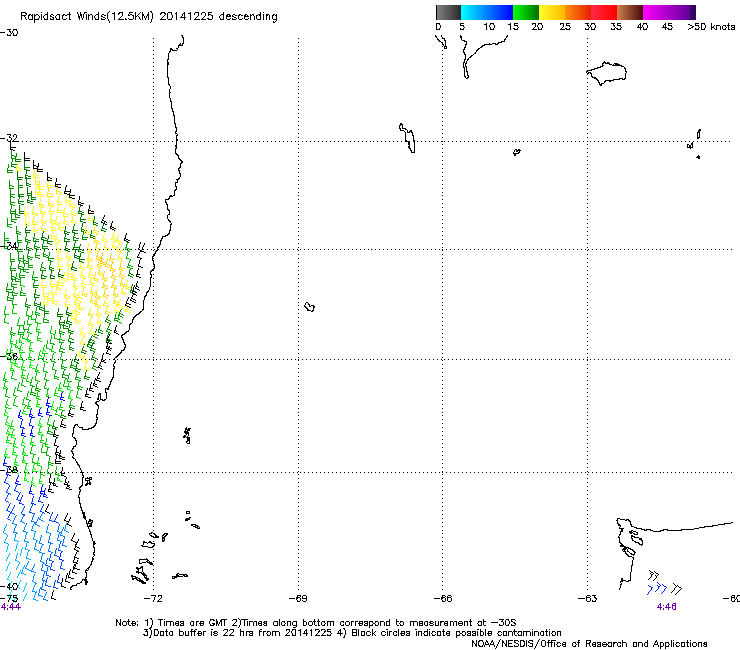Click the '>50 knots' legend label
Screen dimensions: 740x650
pos(711,27)
